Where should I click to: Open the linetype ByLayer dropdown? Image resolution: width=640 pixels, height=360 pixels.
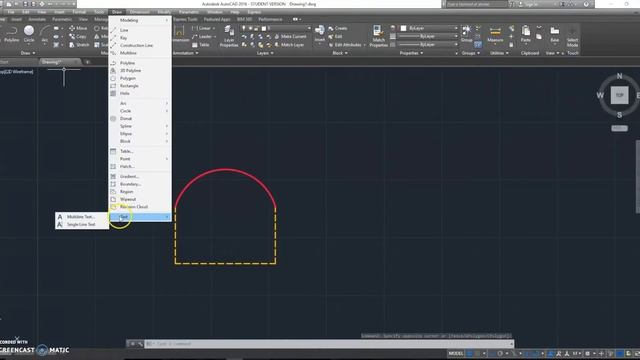click(x=429, y=44)
